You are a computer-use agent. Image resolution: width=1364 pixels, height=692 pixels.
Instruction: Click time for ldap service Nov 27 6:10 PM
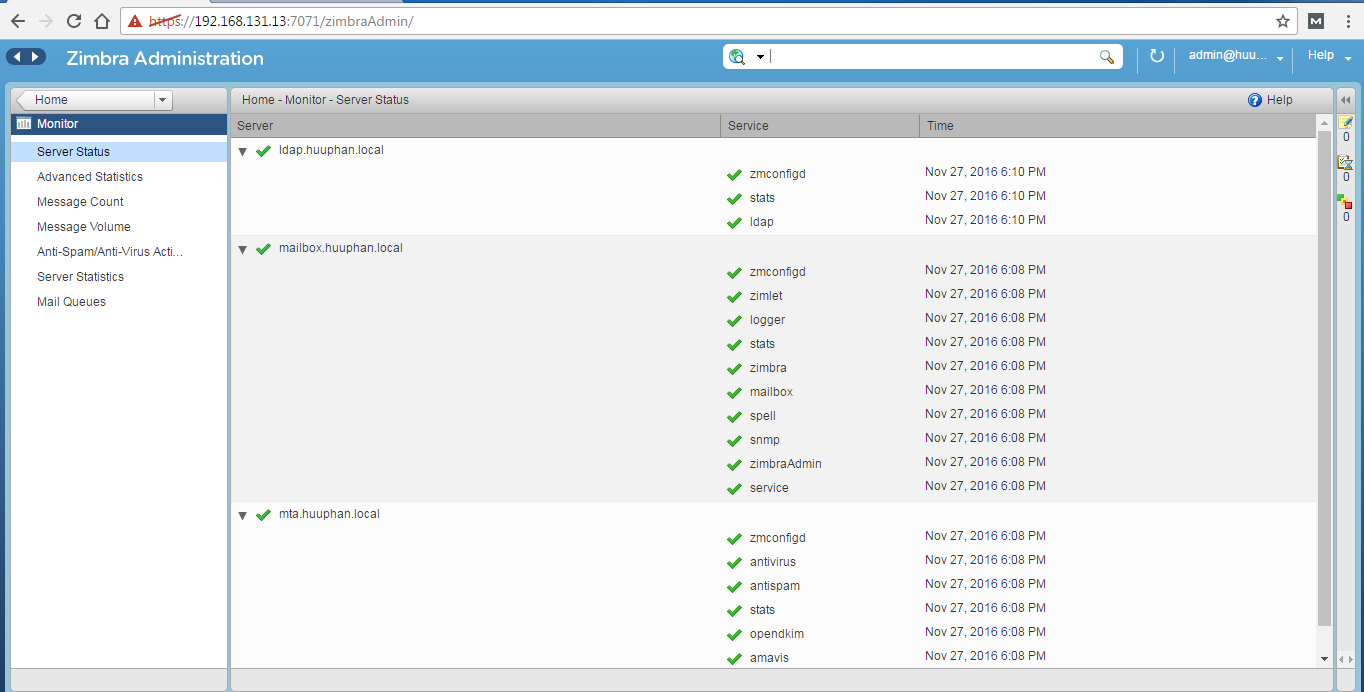[985, 220]
